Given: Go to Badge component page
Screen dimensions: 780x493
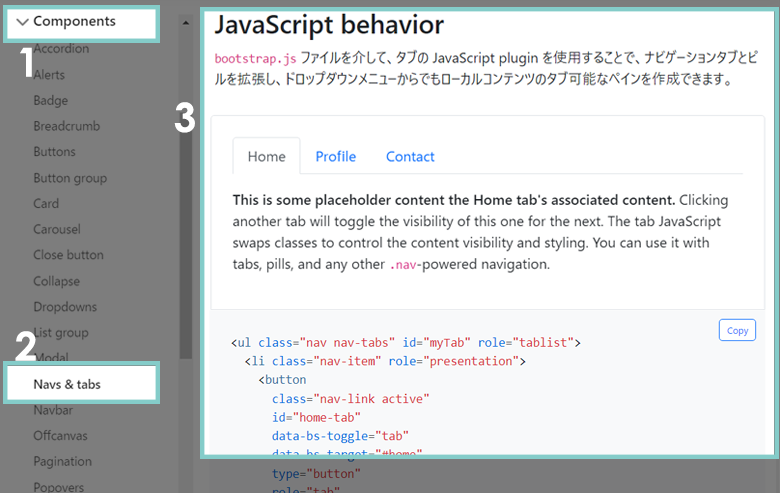Looking at the screenshot, I should point(50,100).
